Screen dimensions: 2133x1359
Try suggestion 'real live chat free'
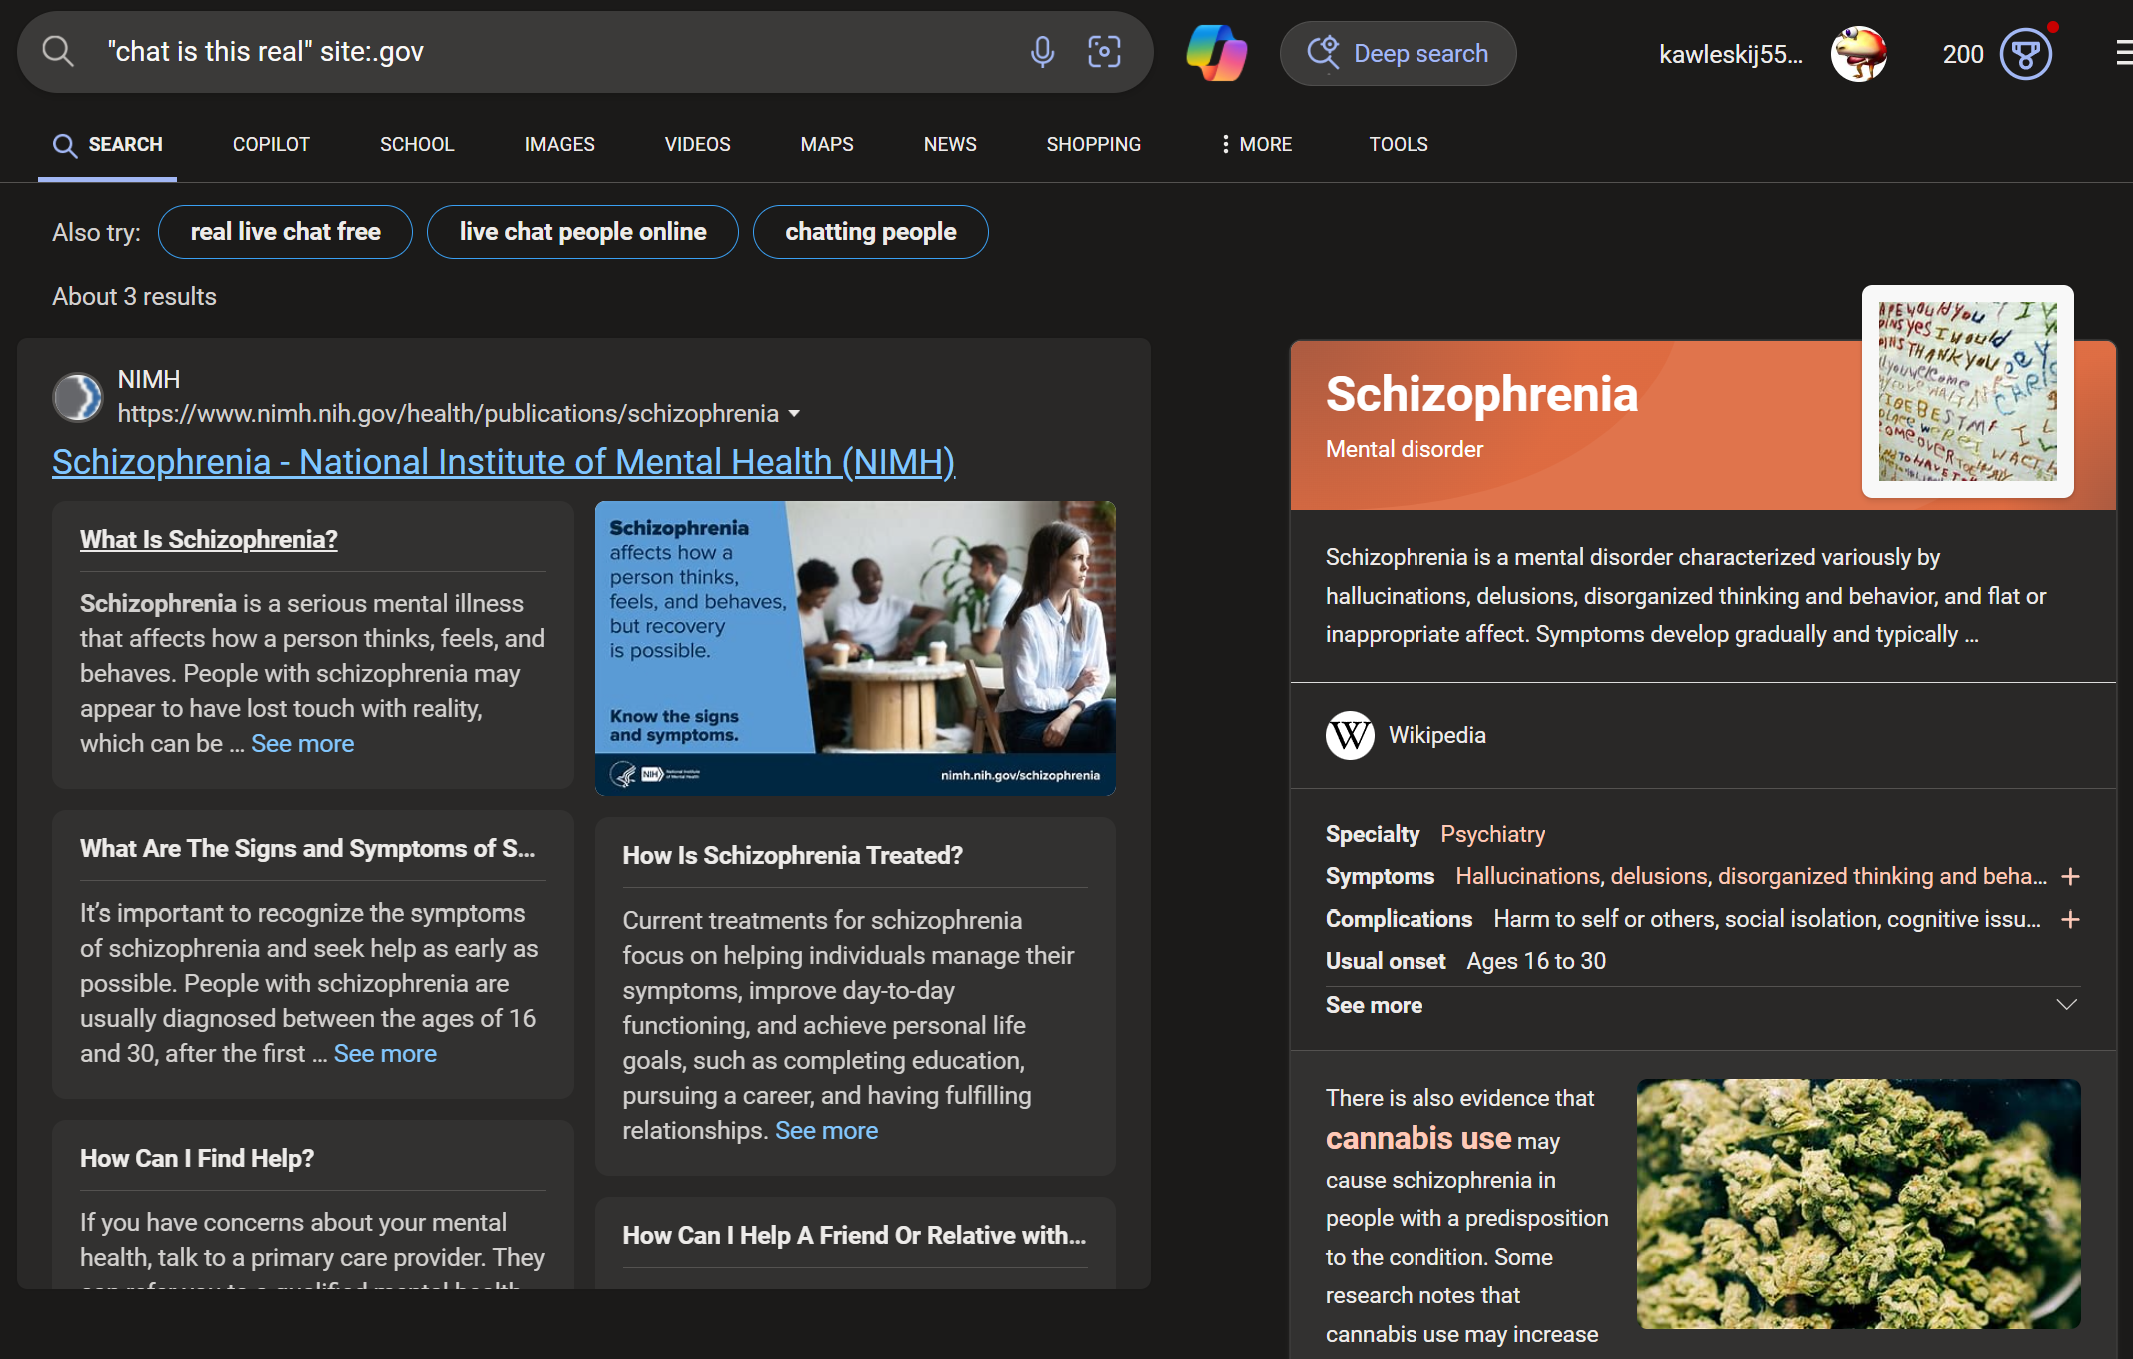(285, 232)
